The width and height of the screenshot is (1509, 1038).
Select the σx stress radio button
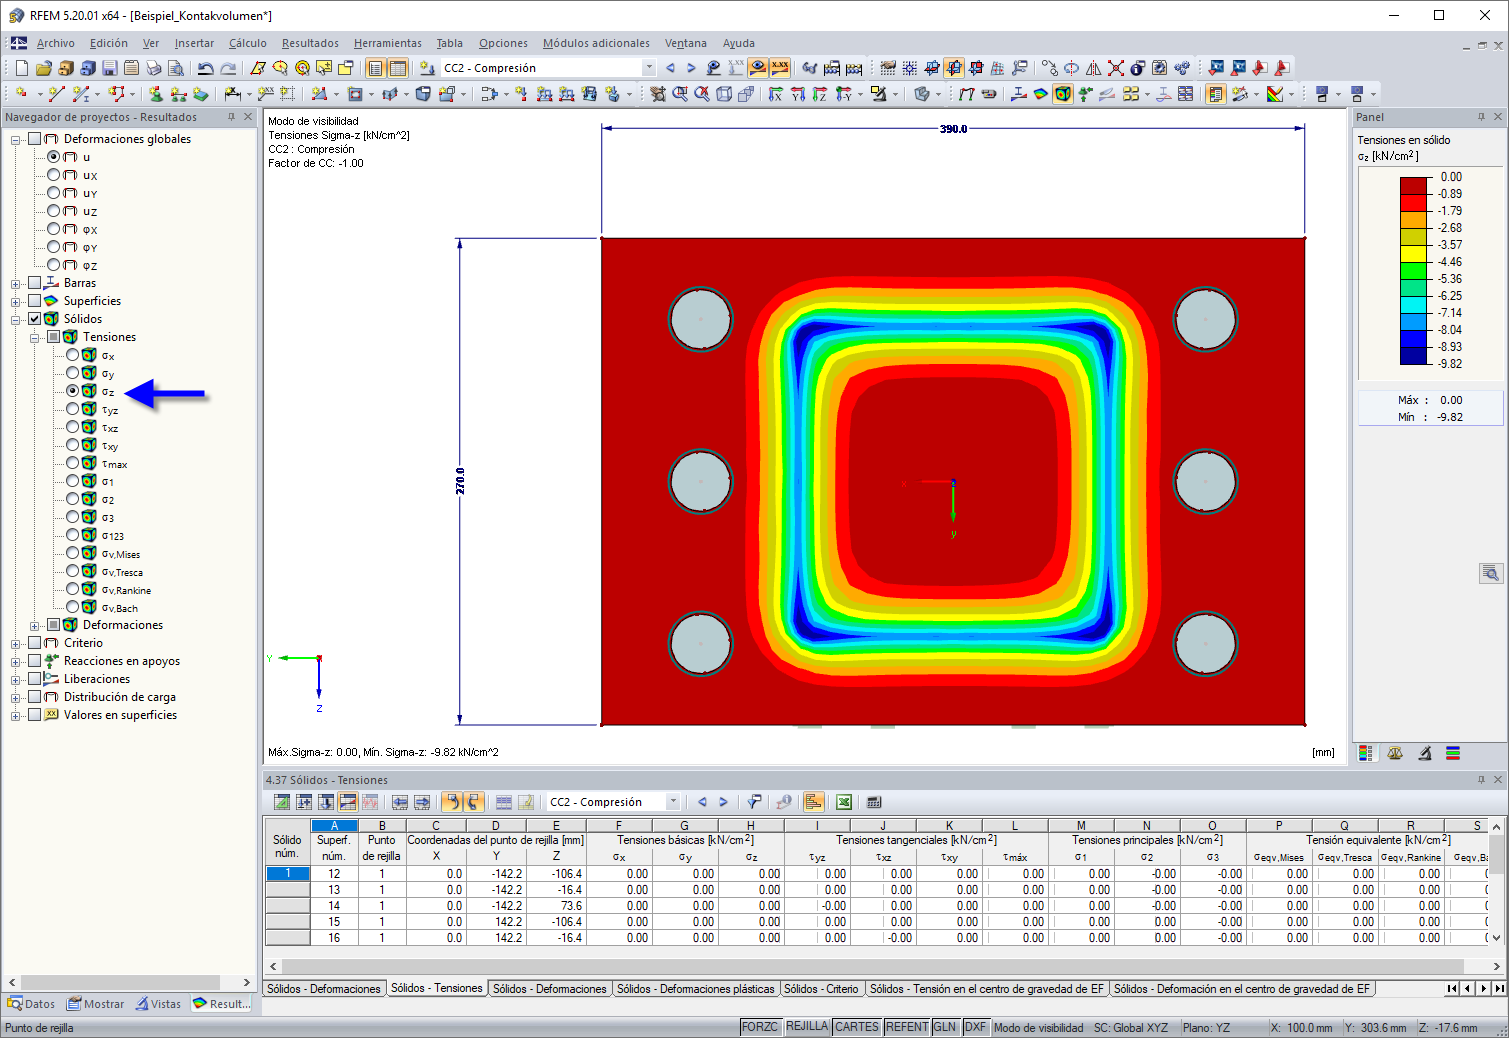pyautogui.click(x=73, y=355)
